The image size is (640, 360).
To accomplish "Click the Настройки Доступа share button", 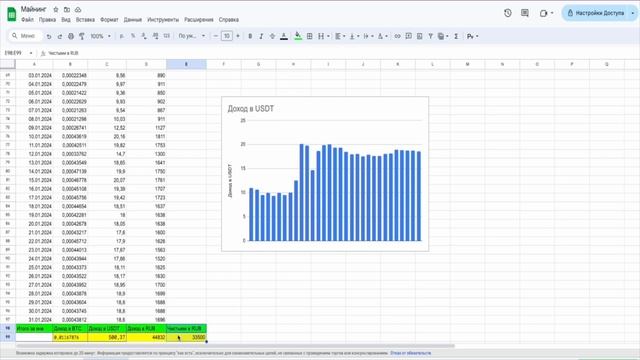I will click(596, 13).
